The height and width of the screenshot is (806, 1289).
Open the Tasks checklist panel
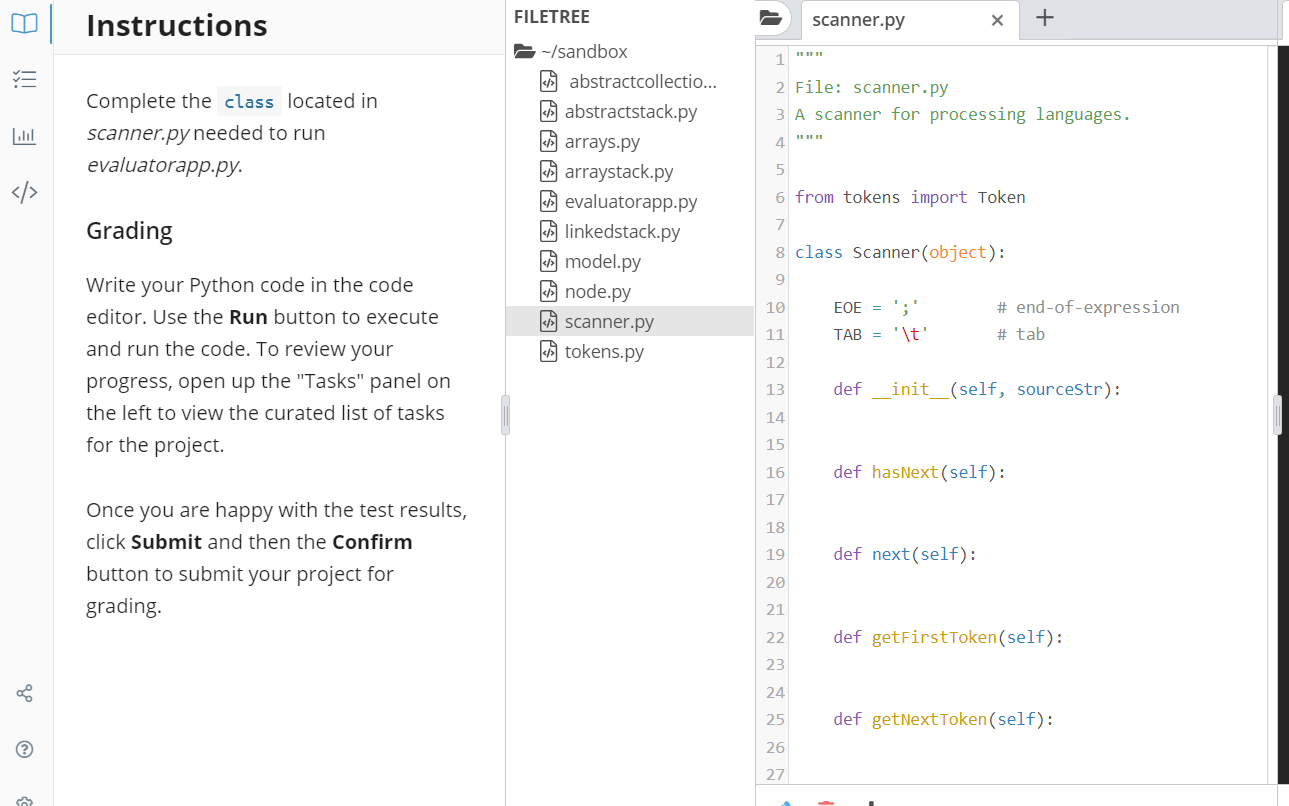(24, 80)
